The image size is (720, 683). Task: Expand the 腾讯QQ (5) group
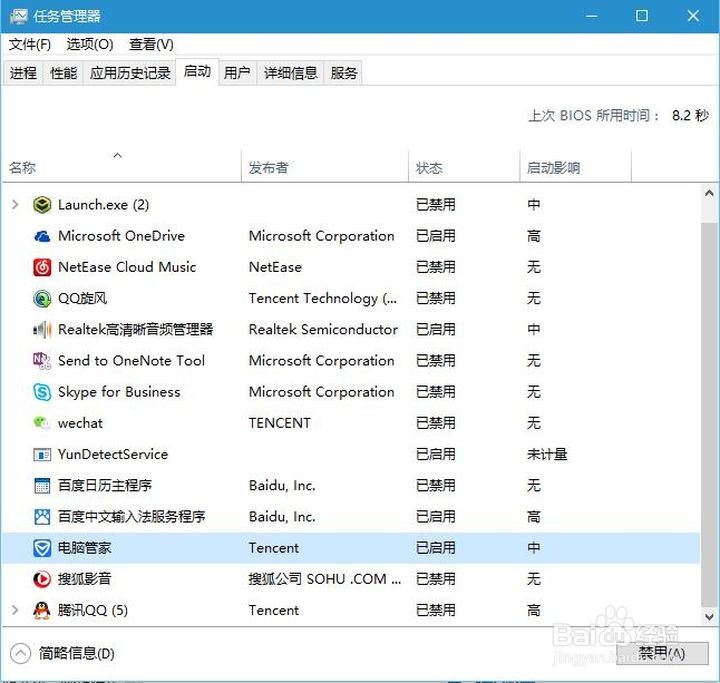click(x=15, y=610)
